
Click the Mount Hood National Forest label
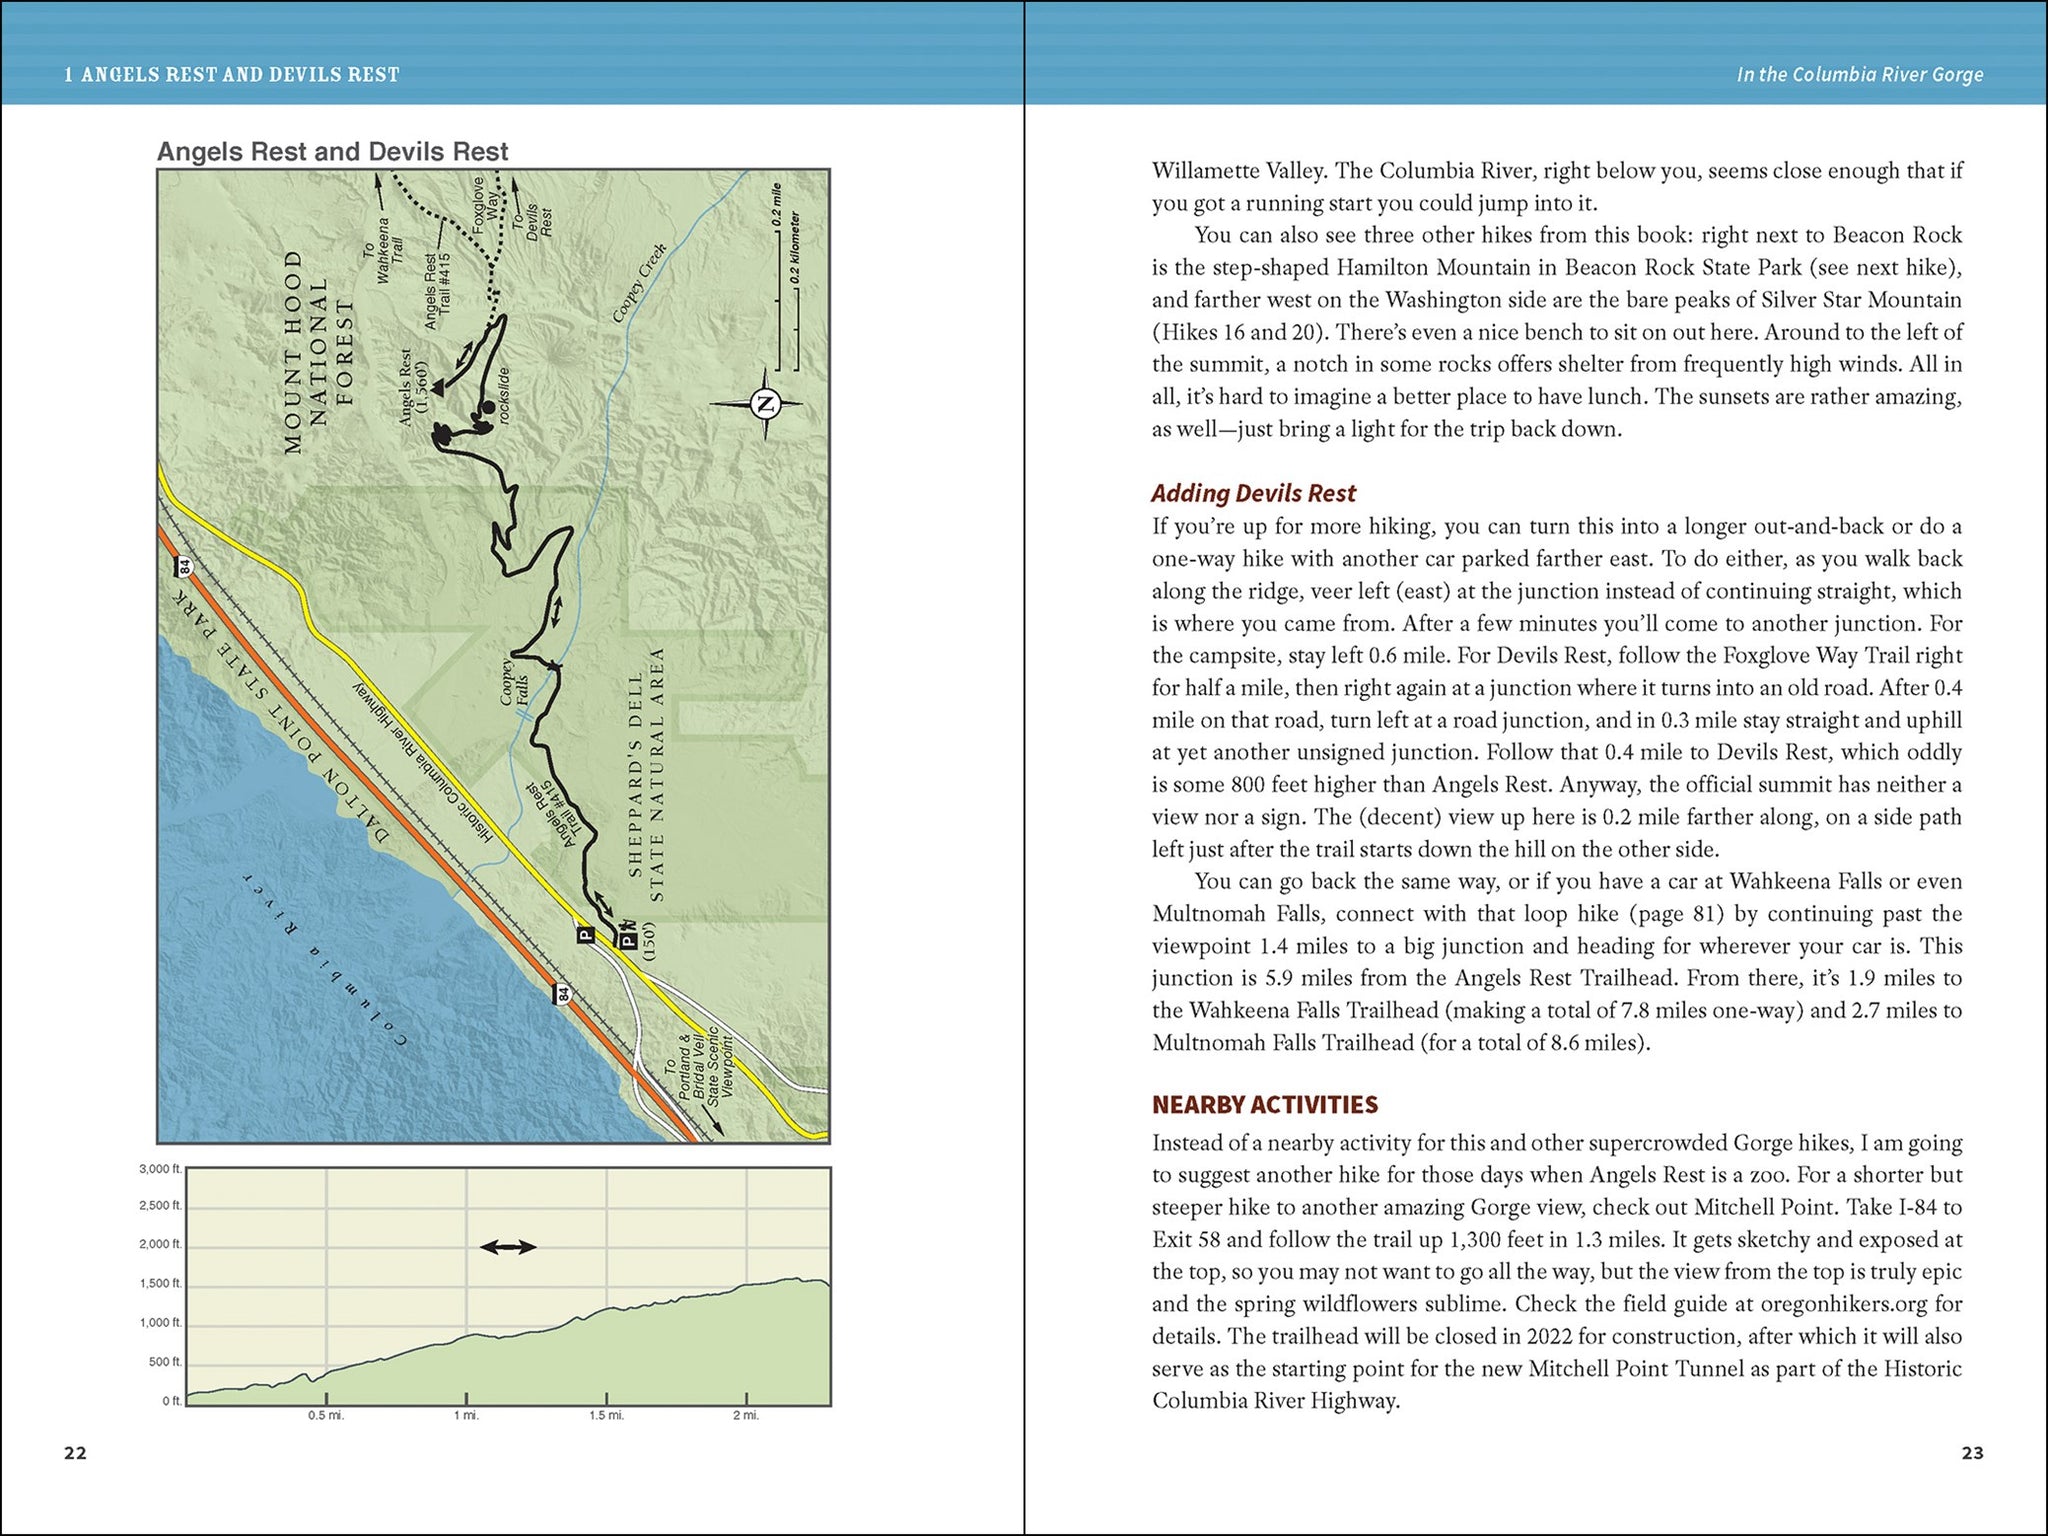pyautogui.click(x=318, y=351)
